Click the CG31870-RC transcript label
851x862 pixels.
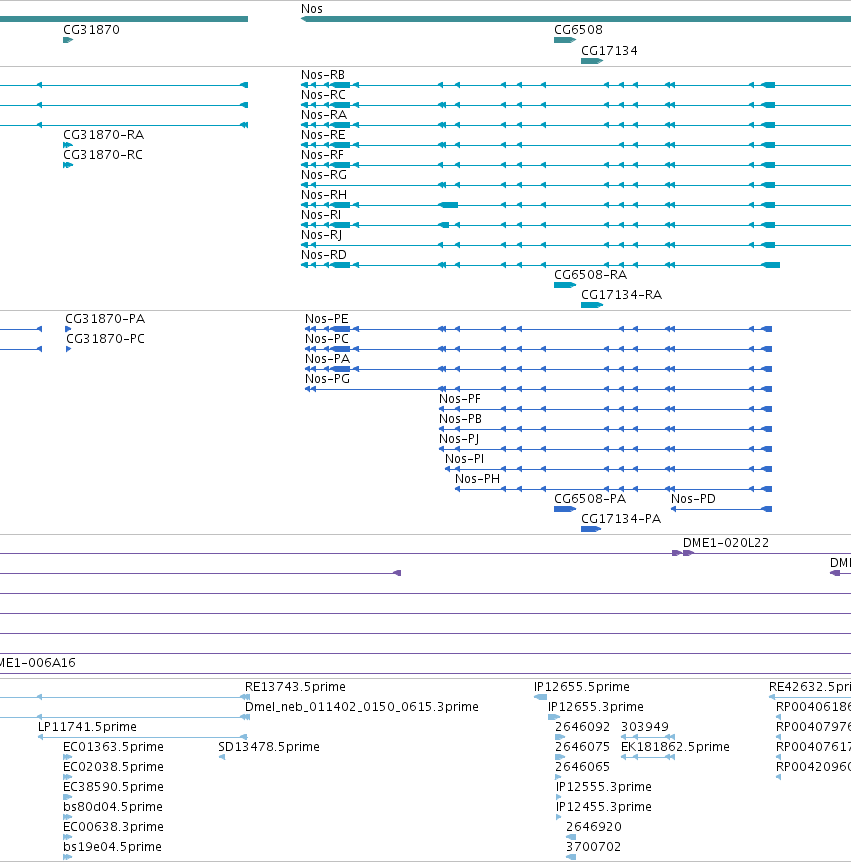pos(103,154)
